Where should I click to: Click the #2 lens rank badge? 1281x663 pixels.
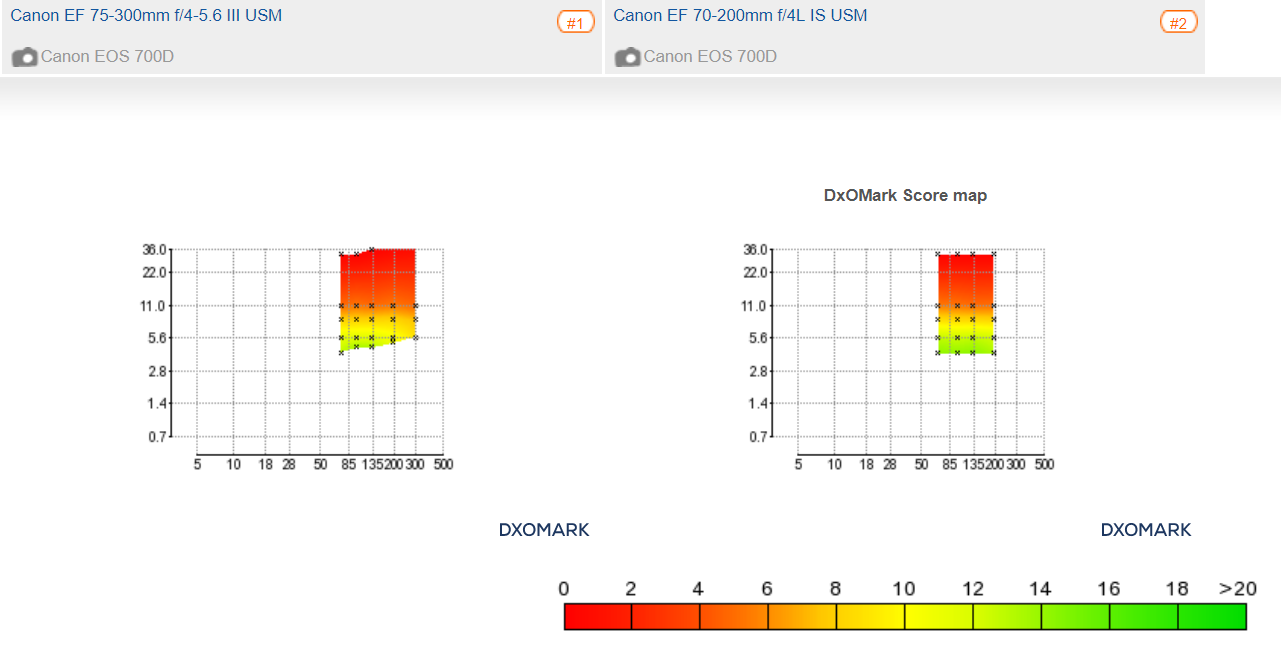tap(1179, 22)
